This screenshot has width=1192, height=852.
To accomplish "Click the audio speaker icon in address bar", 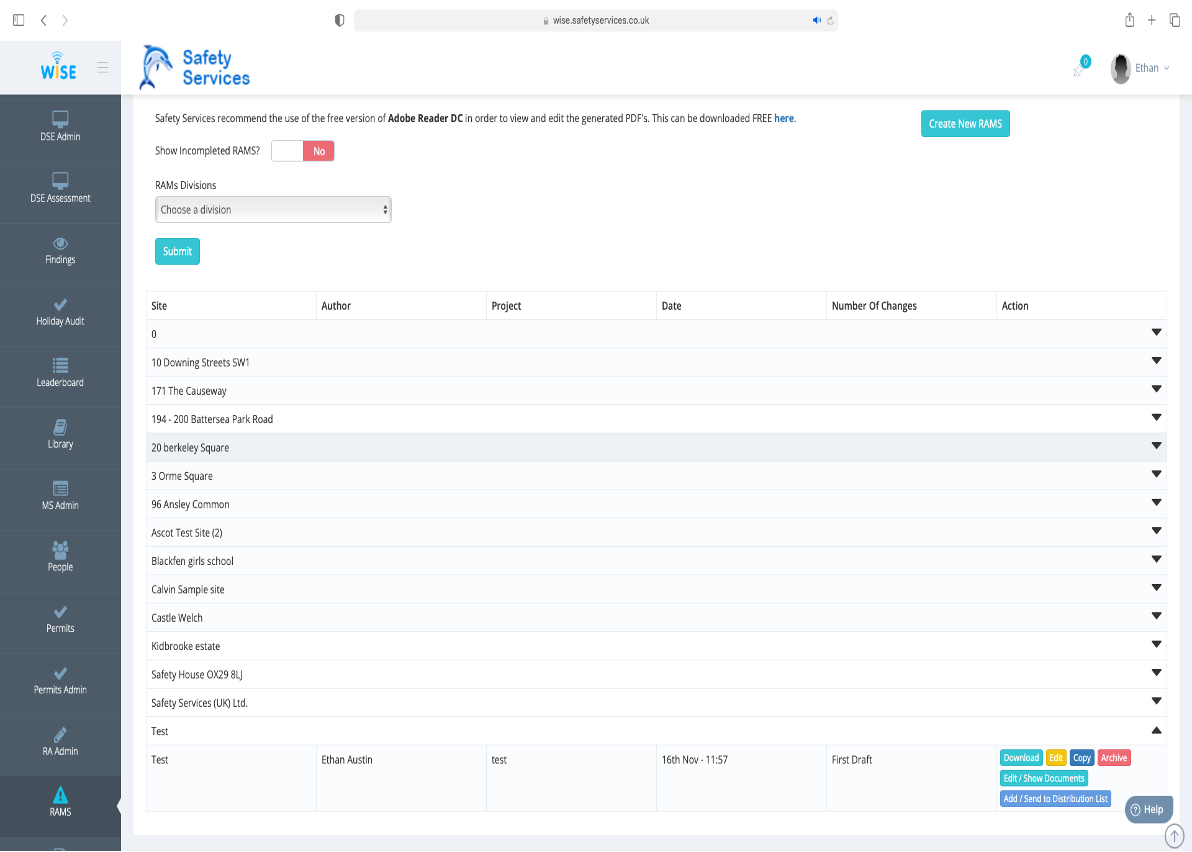I will tap(816, 21).
